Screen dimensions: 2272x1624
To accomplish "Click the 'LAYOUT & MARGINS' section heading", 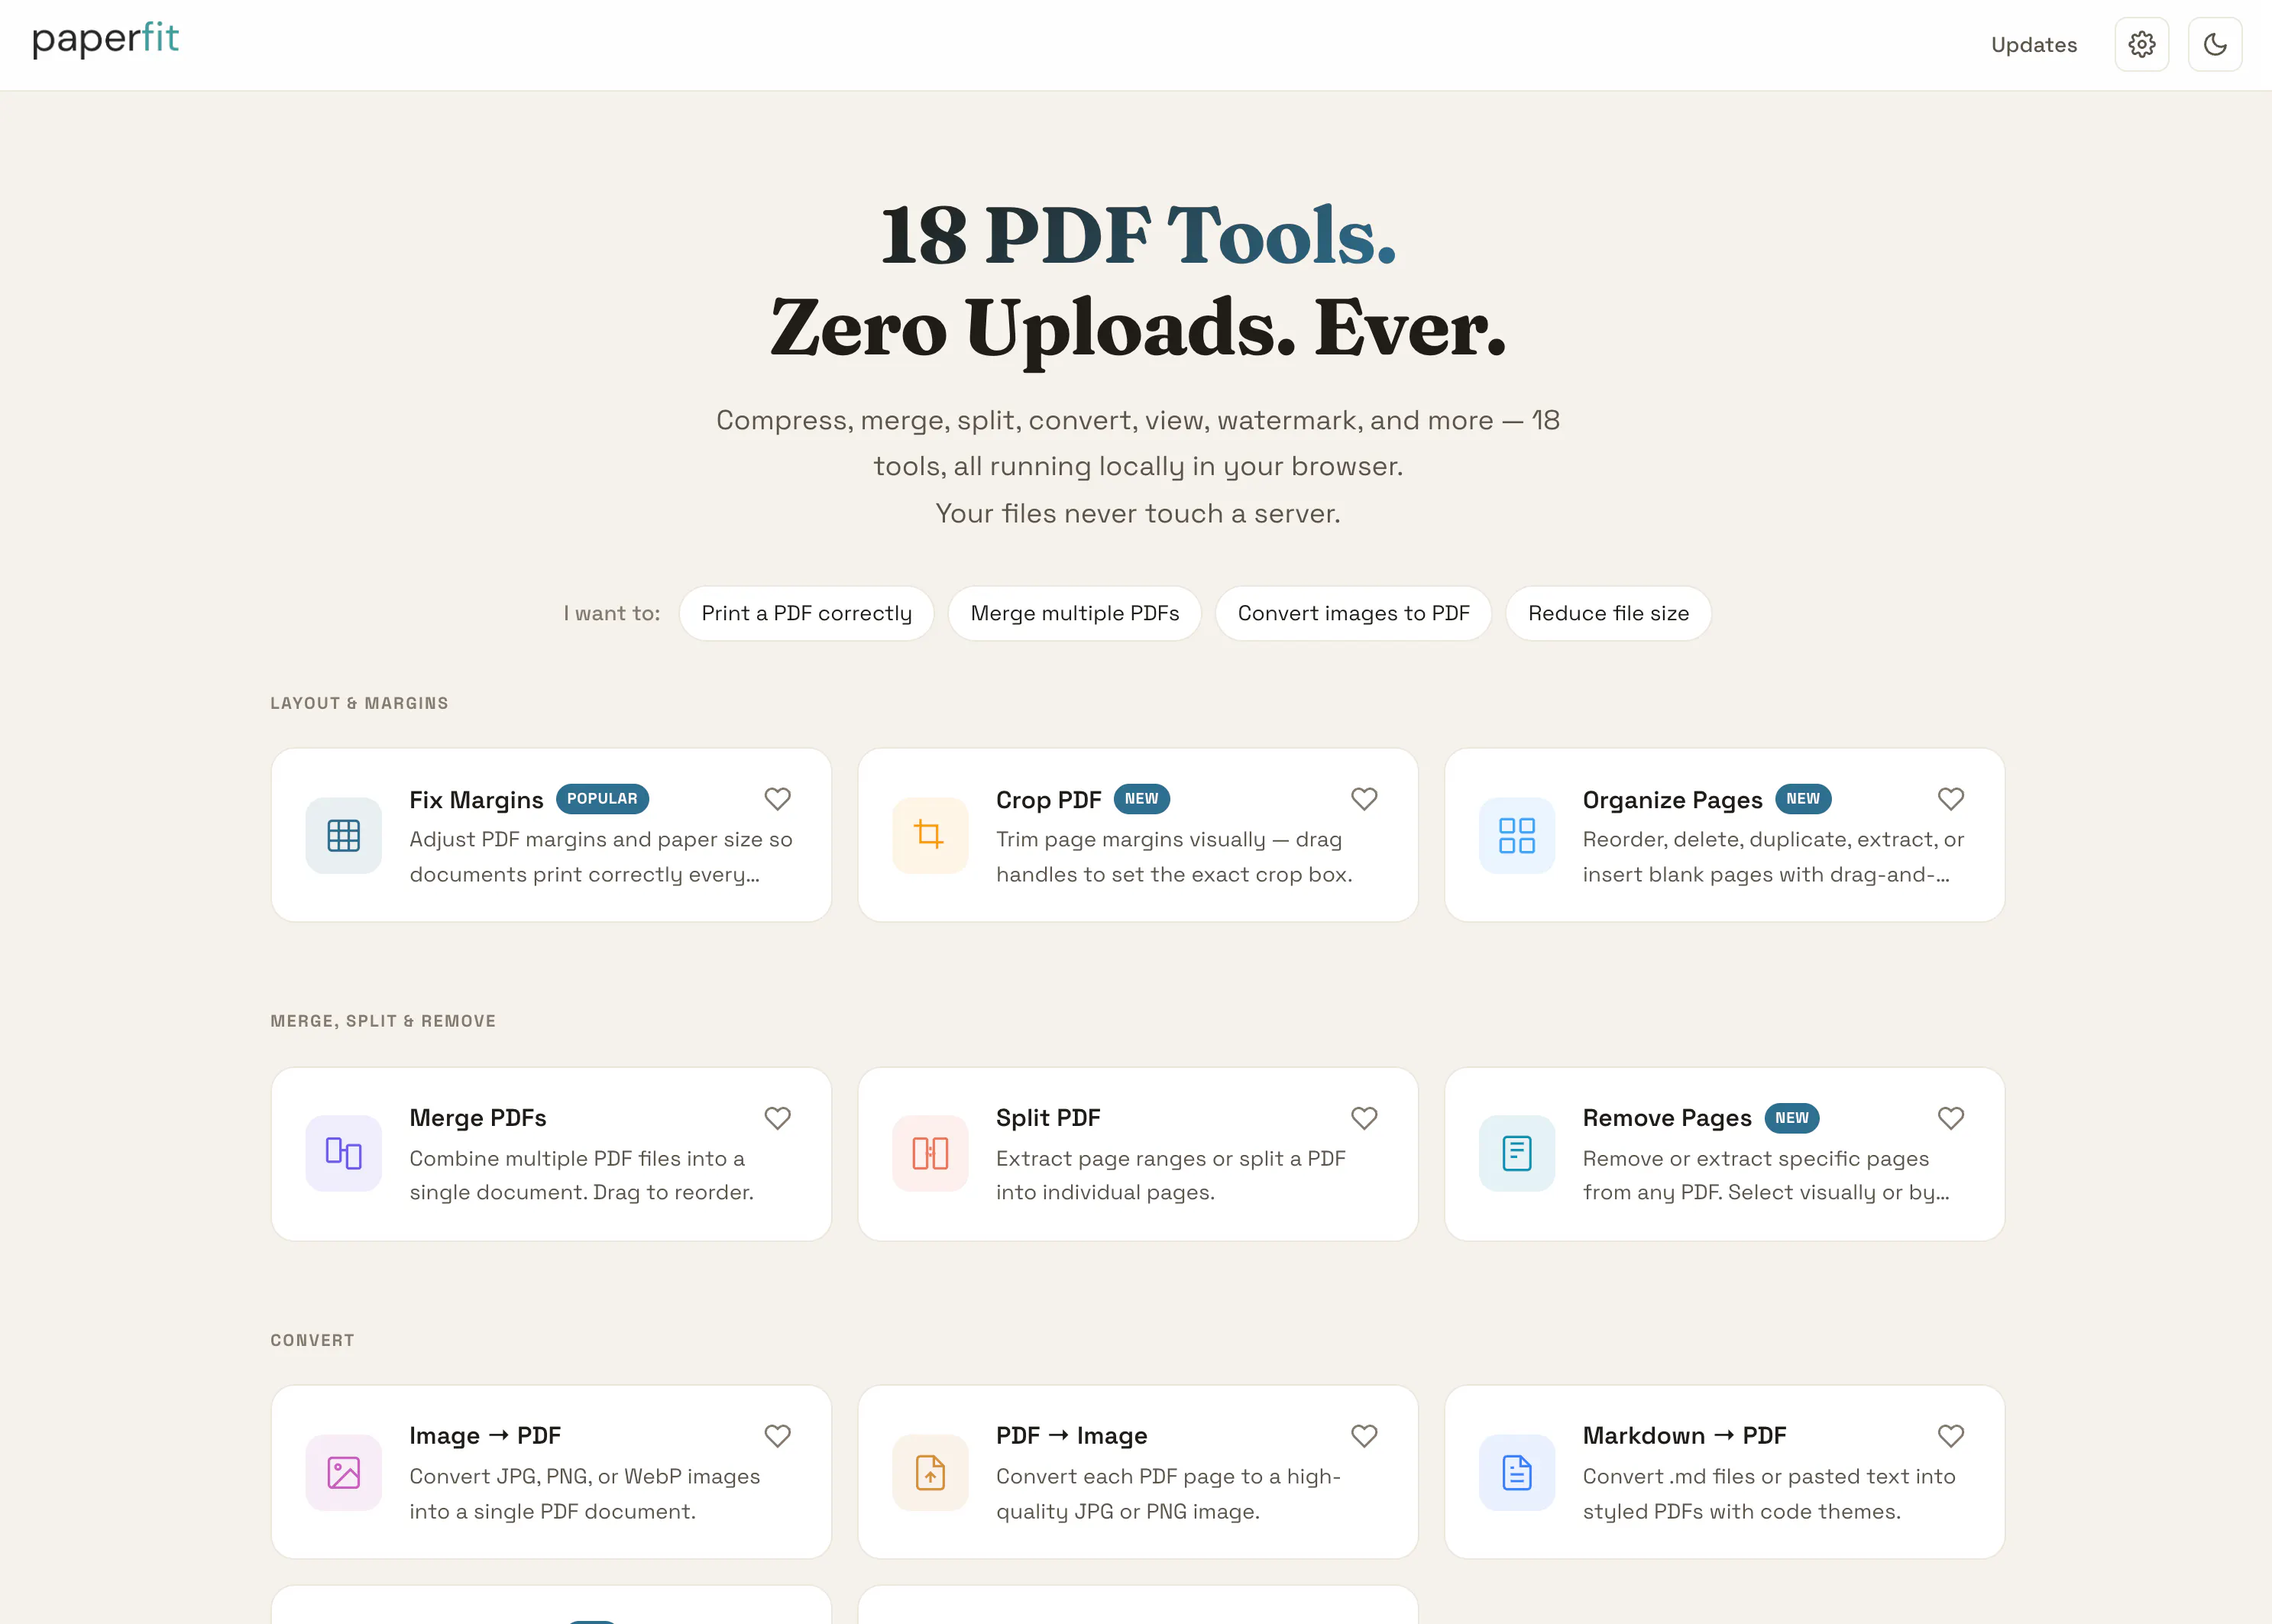I will coord(359,703).
